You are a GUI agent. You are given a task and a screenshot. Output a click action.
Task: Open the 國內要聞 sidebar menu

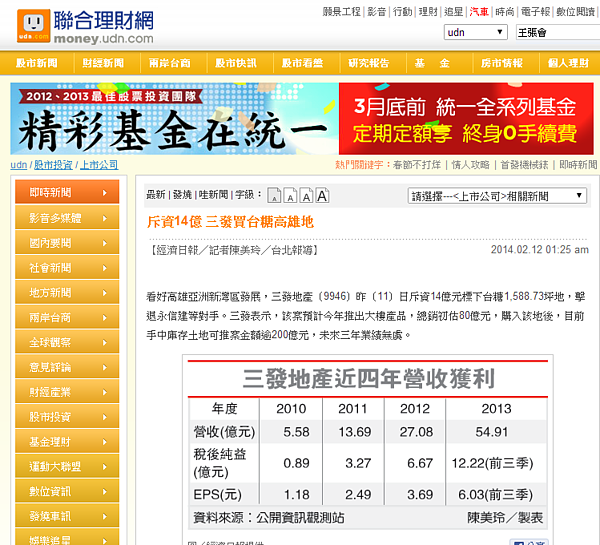click(x=67, y=242)
